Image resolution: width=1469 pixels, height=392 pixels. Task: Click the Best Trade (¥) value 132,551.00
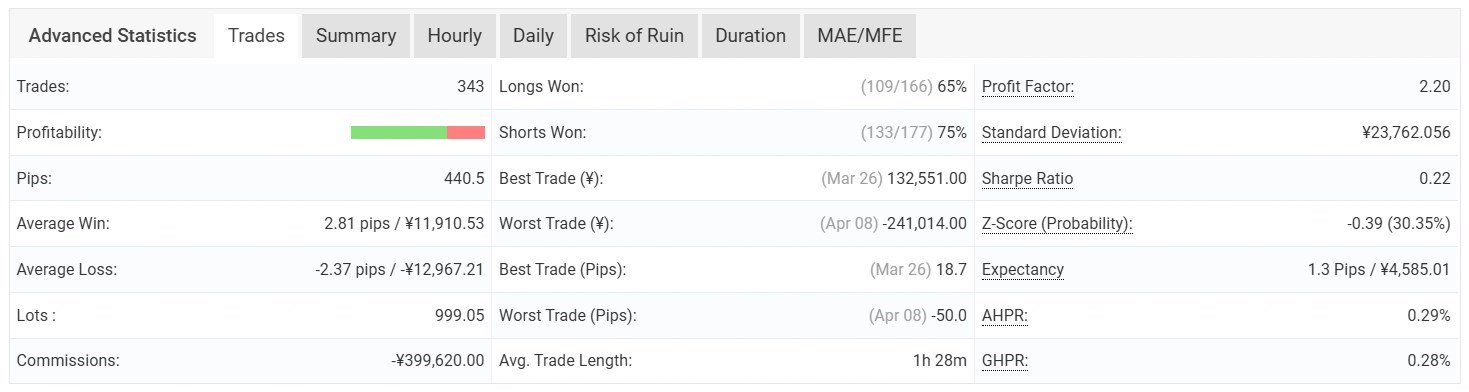tap(927, 179)
